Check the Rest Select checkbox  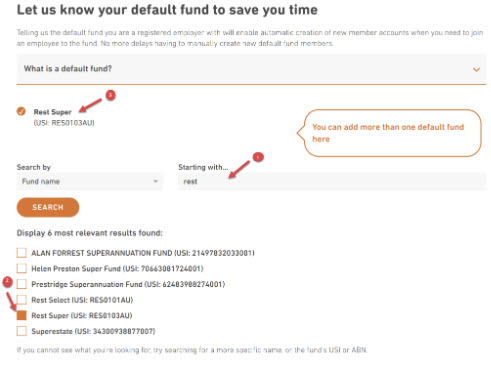pyautogui.click(x=22, y=300)
